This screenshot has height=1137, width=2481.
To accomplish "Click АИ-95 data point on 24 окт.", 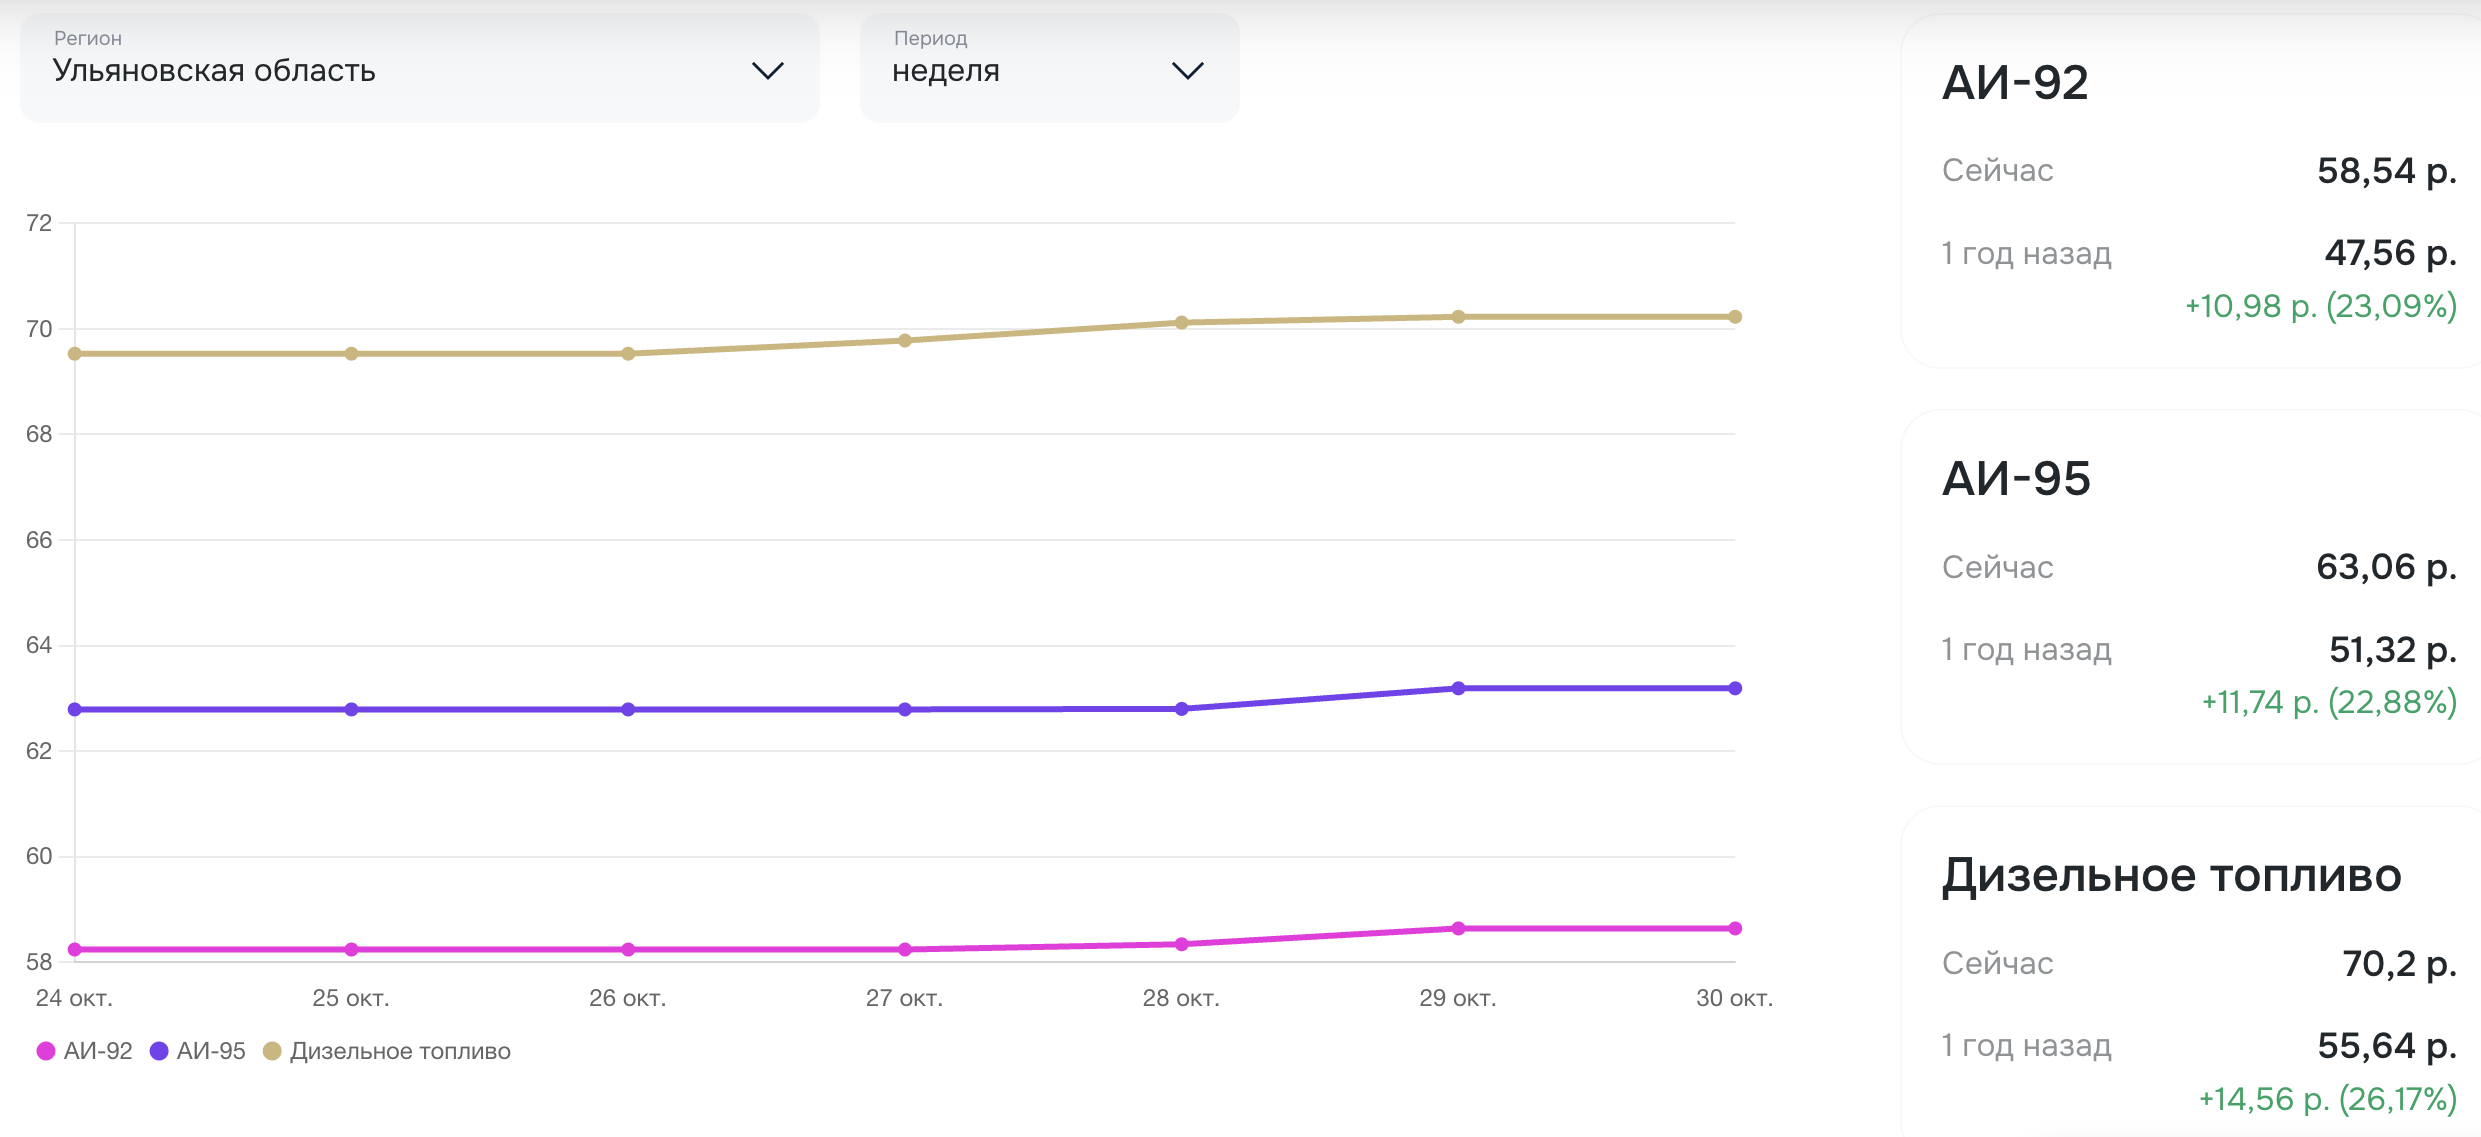I will tap(75, 709).
